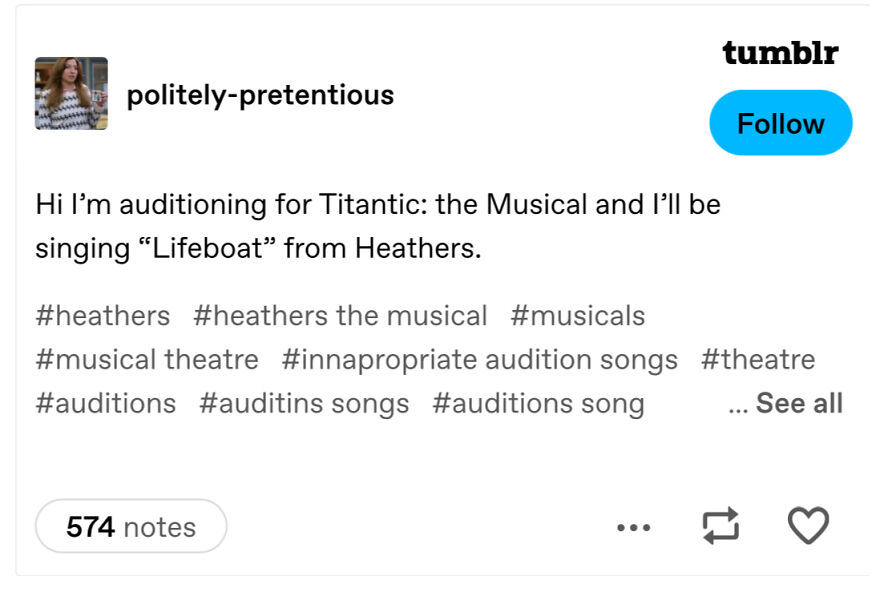Follow the politely-pretentious blog
The image size is (880, 592).
780,123
